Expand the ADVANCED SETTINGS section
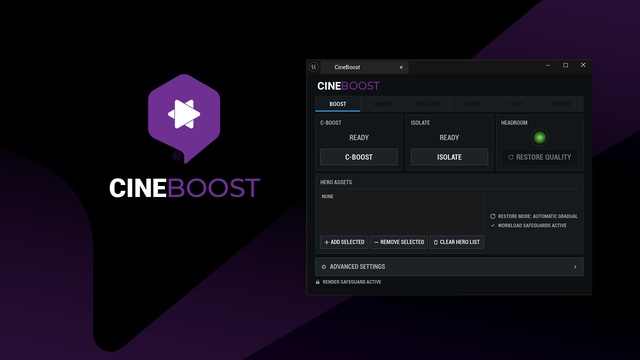The height and width of the screenshot is (360, 640). (x=449, y=267)
